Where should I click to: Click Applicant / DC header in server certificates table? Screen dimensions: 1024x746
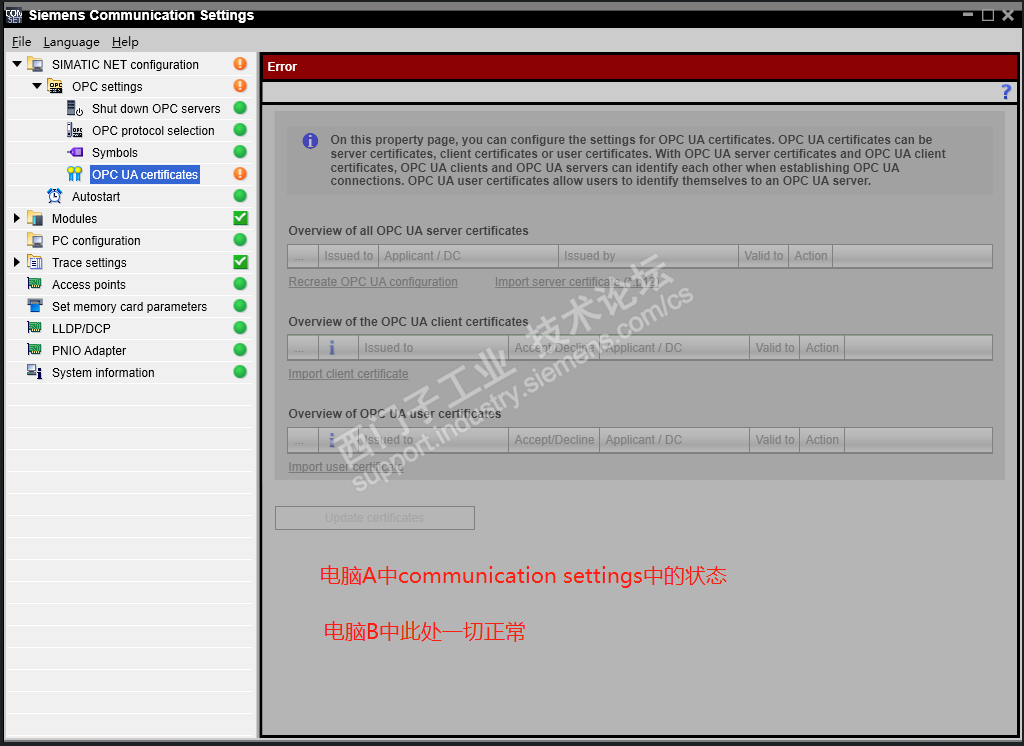(x=468, y=256)
